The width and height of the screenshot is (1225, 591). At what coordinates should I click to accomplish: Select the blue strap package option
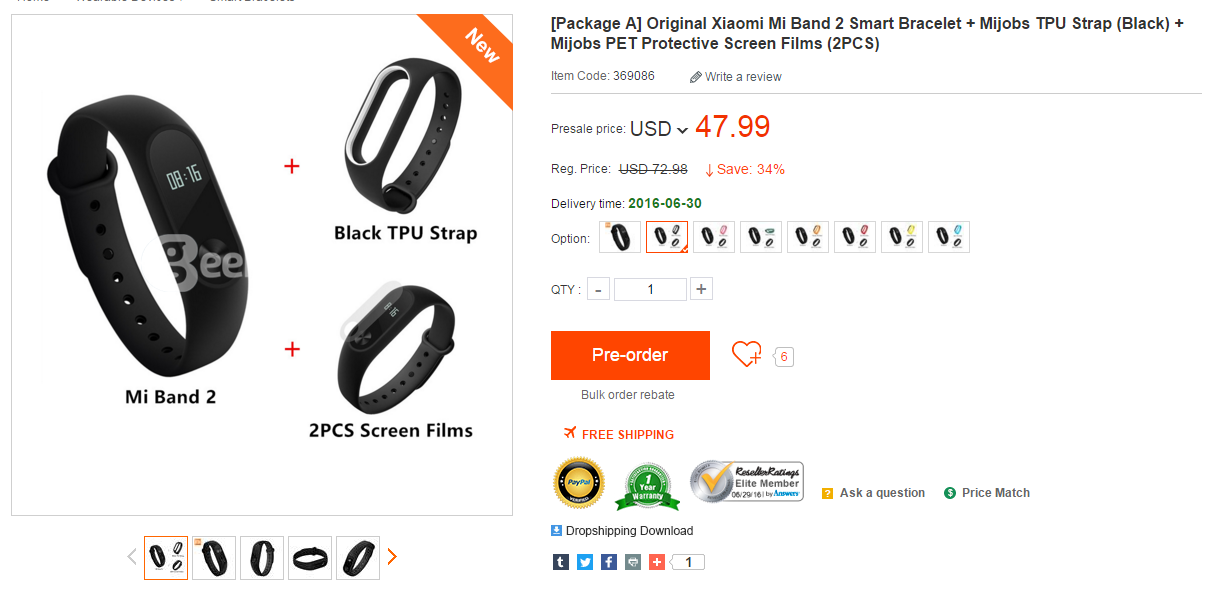click(949, 237)
